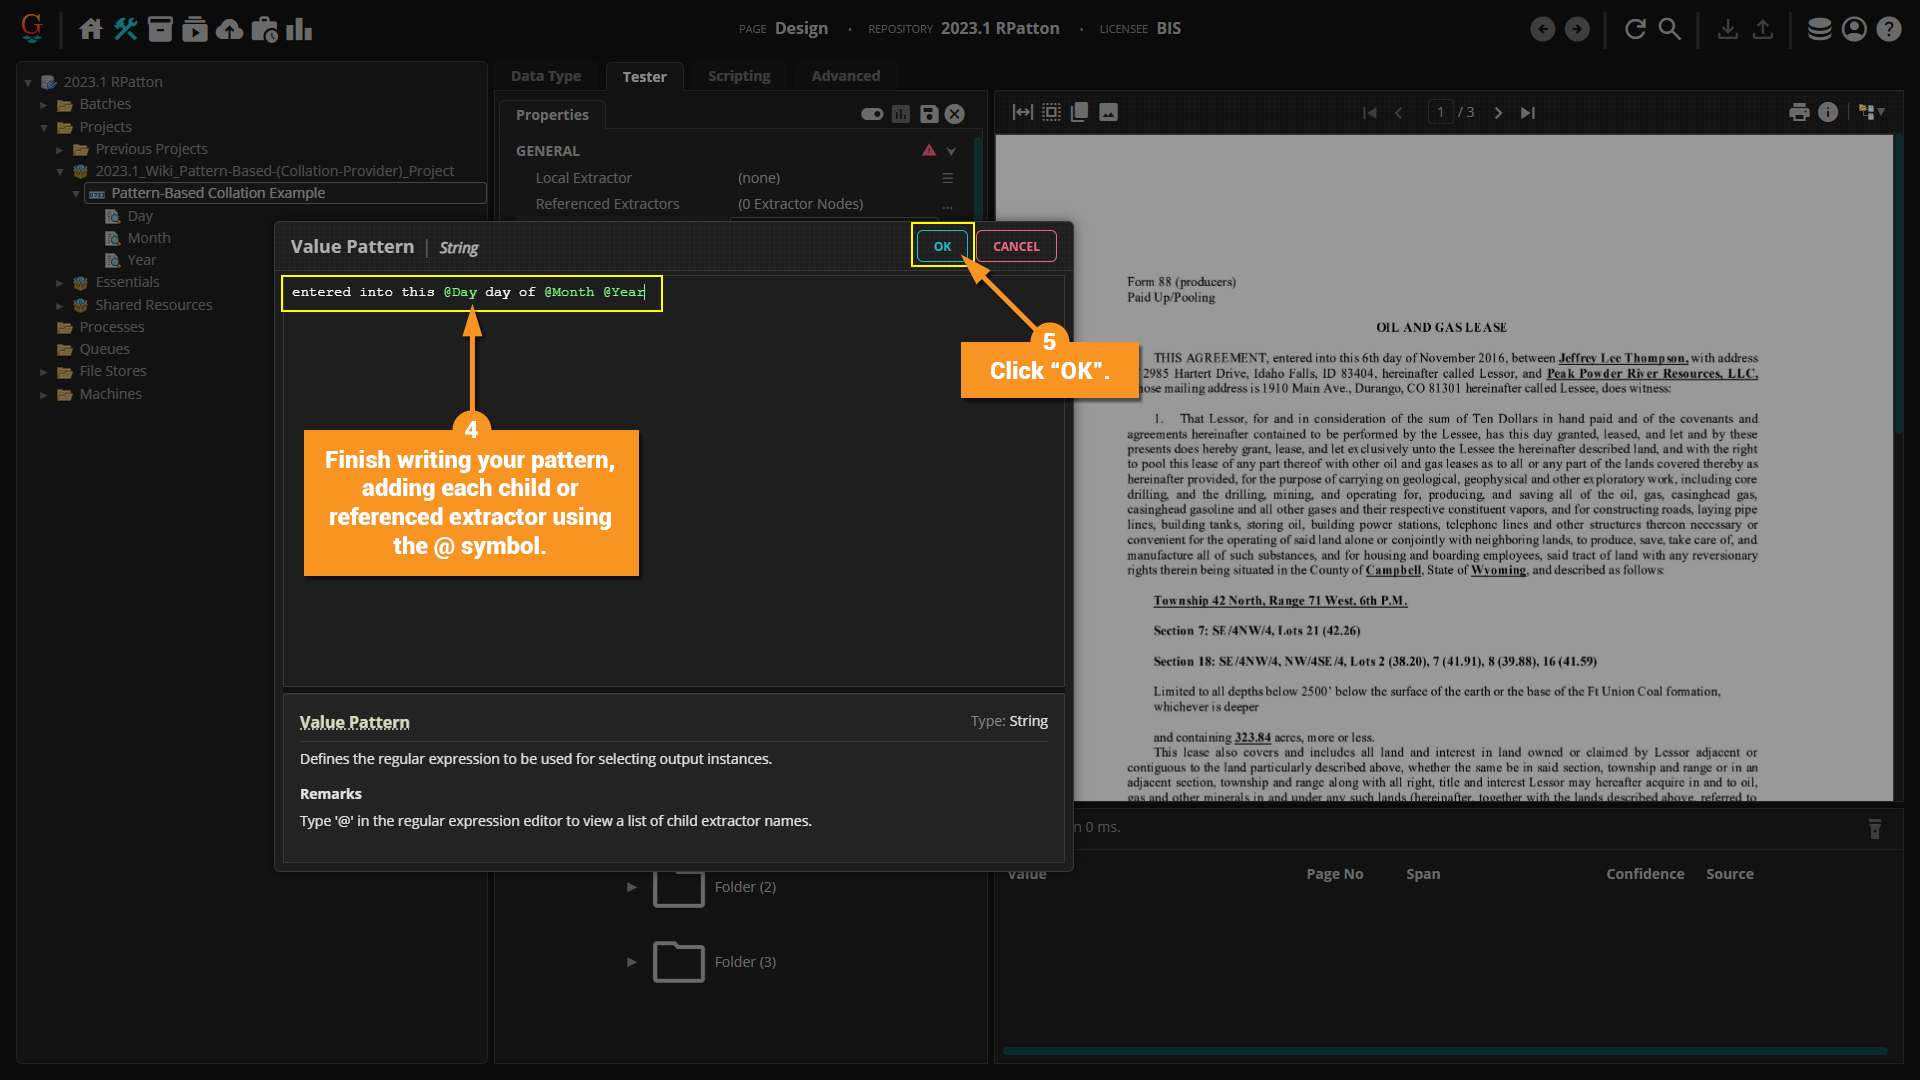This screenshot has height=1080, width=1920.
Task: Collapse the GENERAL properties section
Action: (x=951, y=151)
